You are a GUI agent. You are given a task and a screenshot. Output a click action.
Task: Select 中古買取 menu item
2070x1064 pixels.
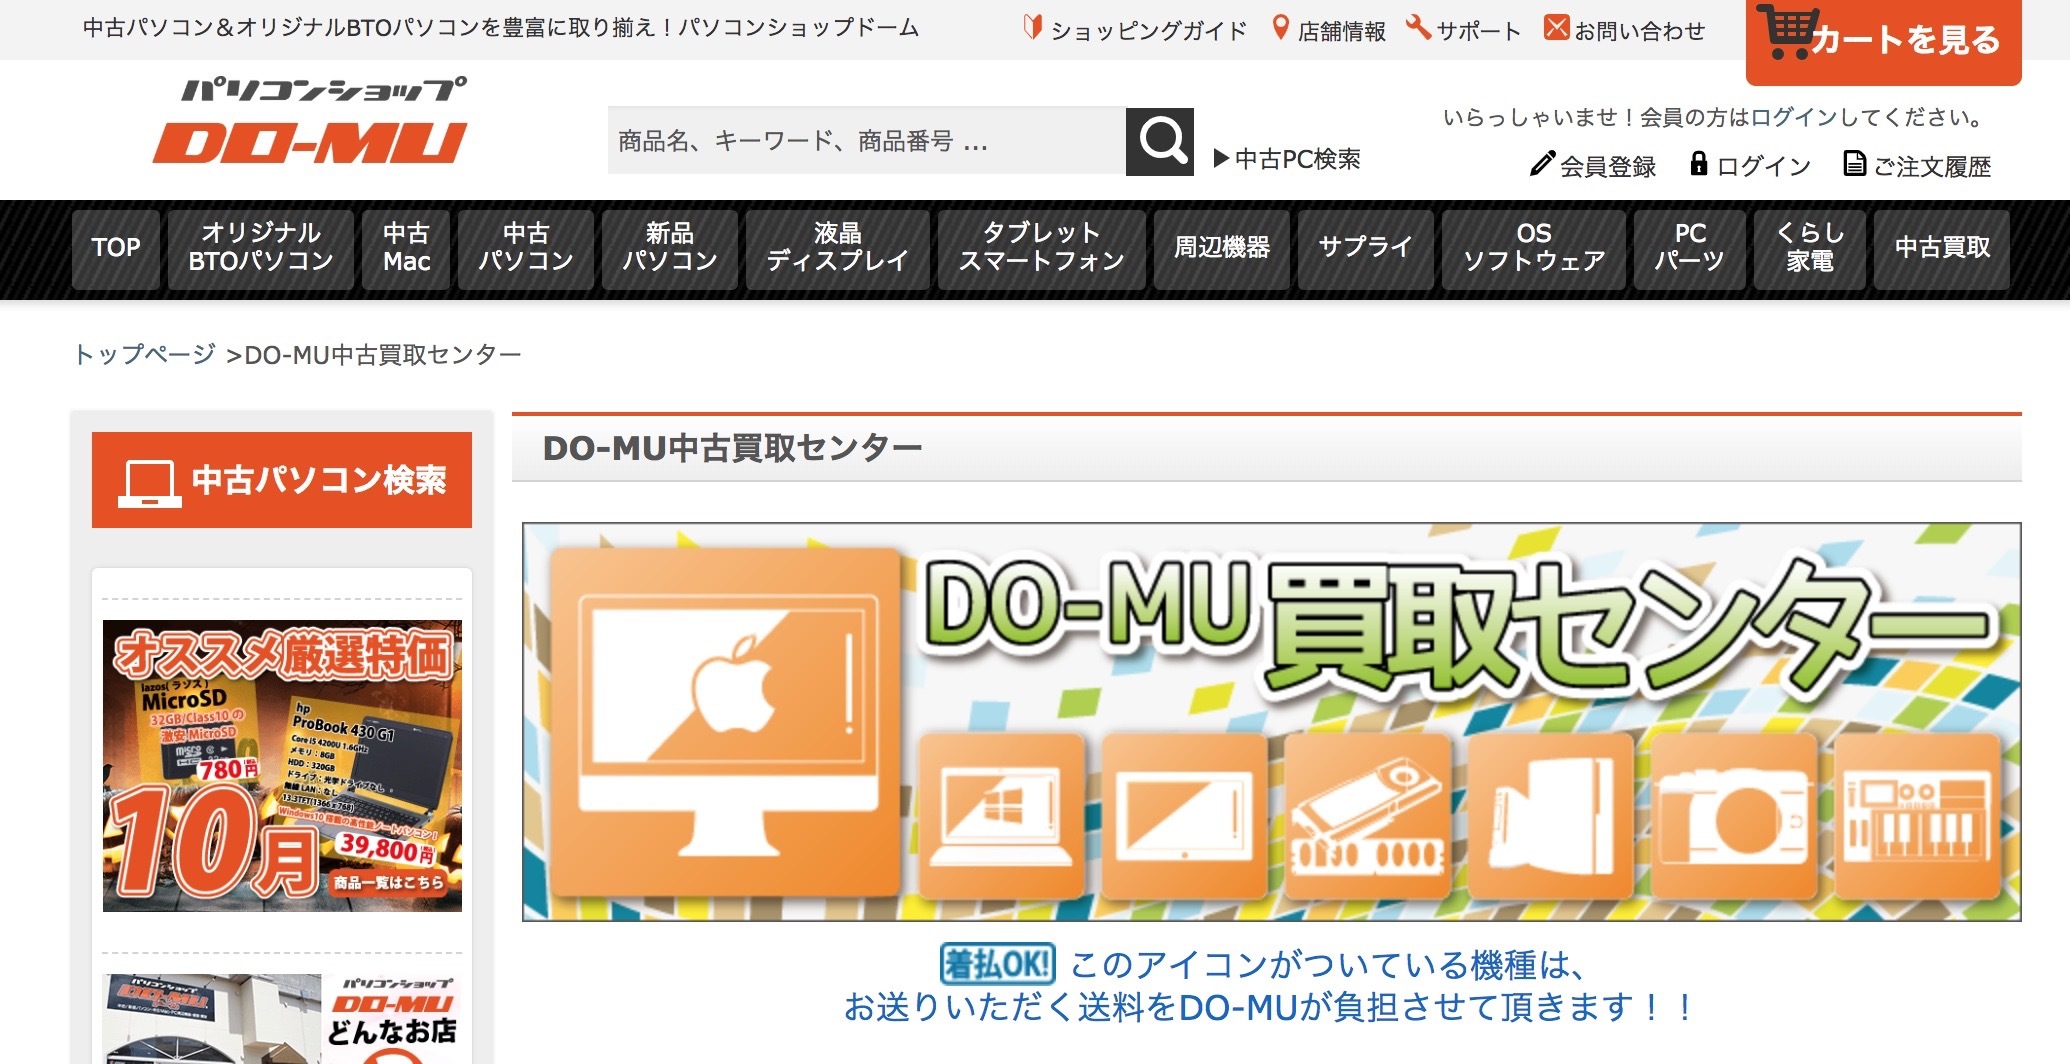(x=1942, y=248)
